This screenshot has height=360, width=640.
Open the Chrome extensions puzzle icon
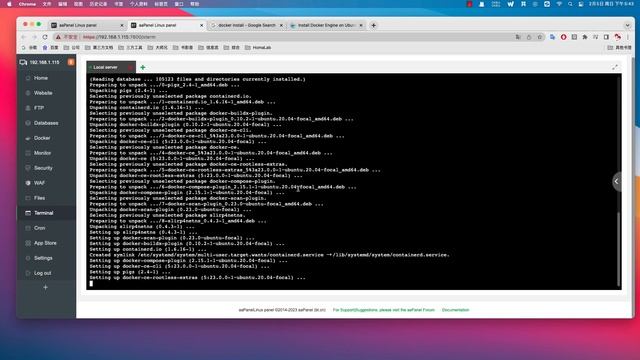585,37
